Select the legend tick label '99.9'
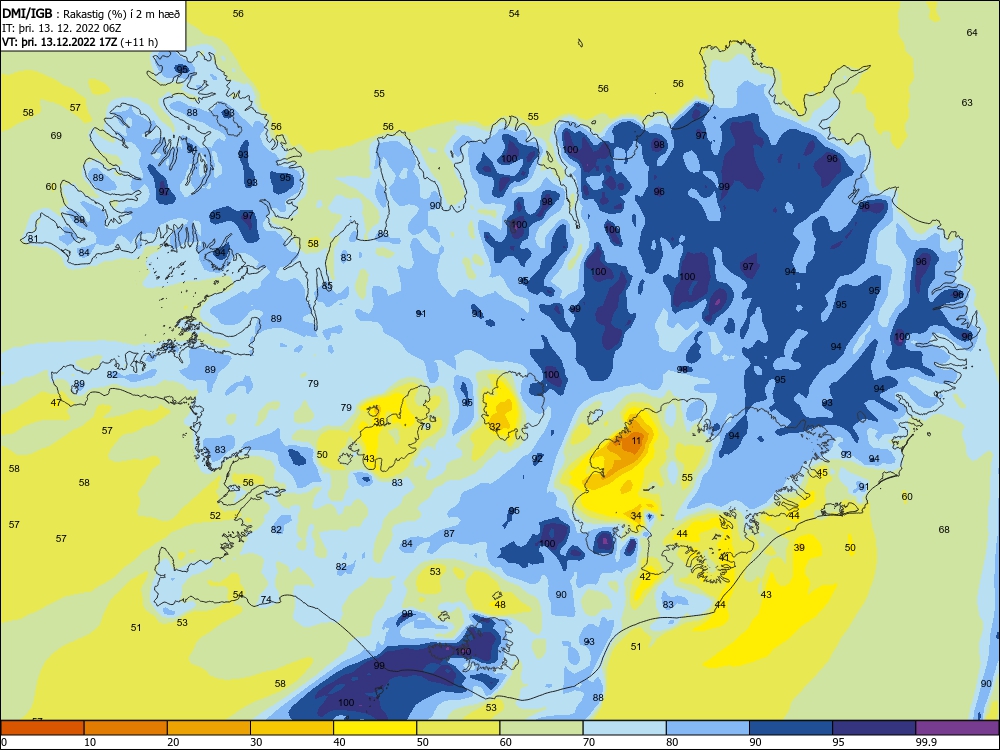This screenshot has height=750, width=1000. point(925,742)
